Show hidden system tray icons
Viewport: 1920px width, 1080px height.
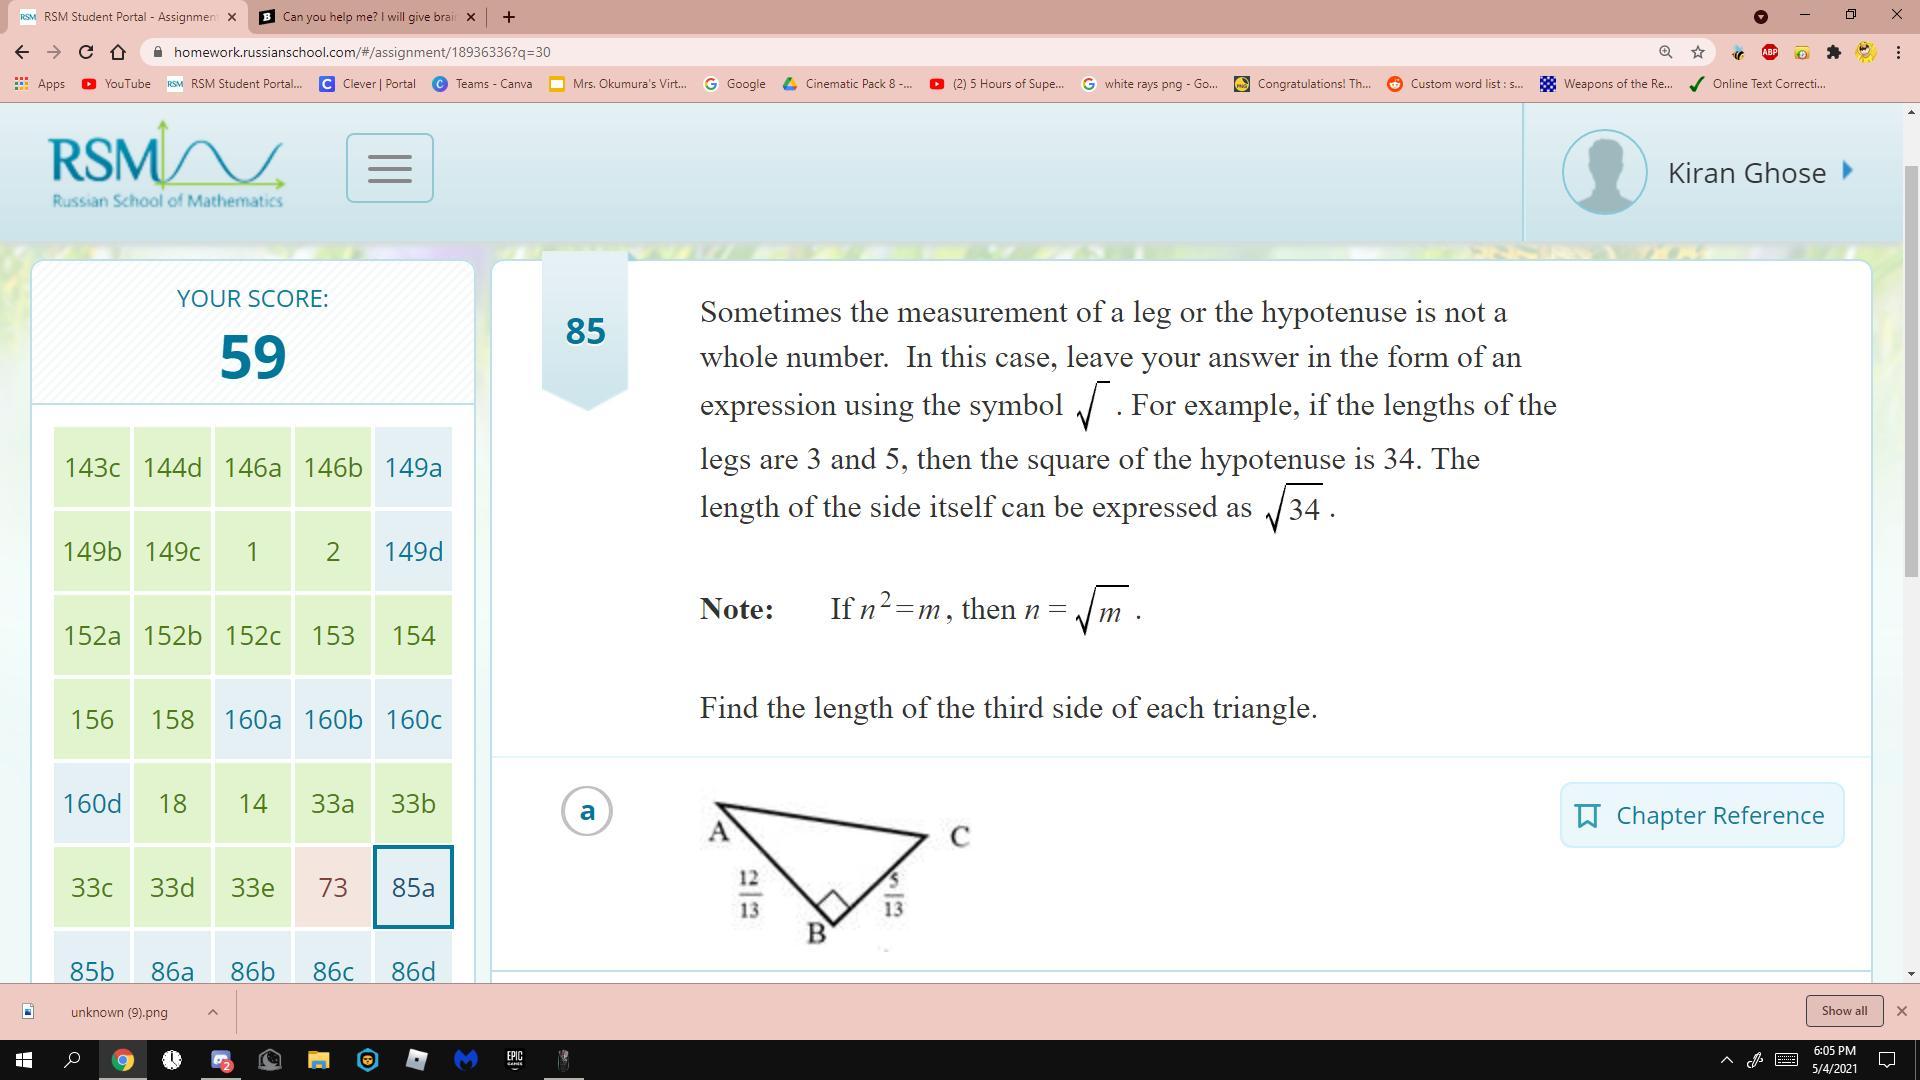pyautogui.click(x=1726, y=1060)
